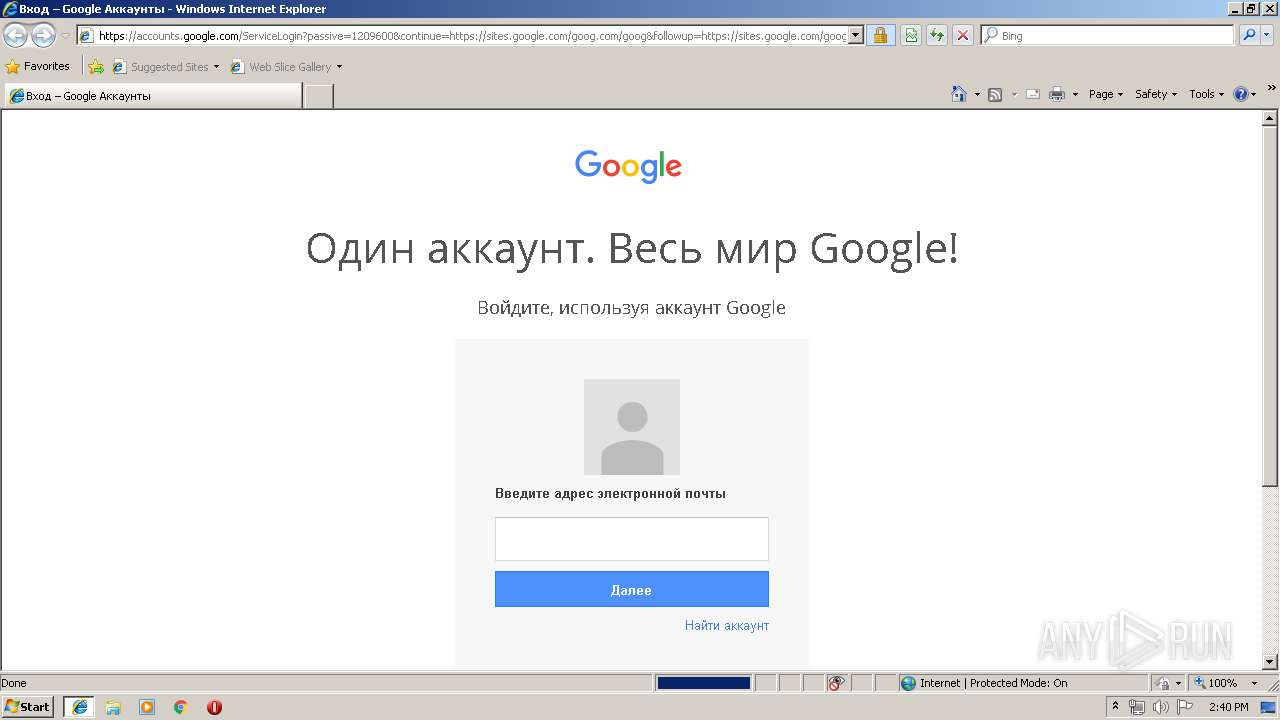Viewport: 1280px width, 720px height.
Task: Click the security lock icon
Action: [880, 36]
